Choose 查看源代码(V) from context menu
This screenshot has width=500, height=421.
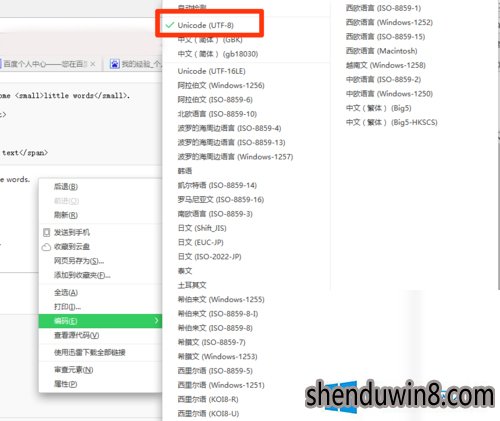(x=77, y=335)
